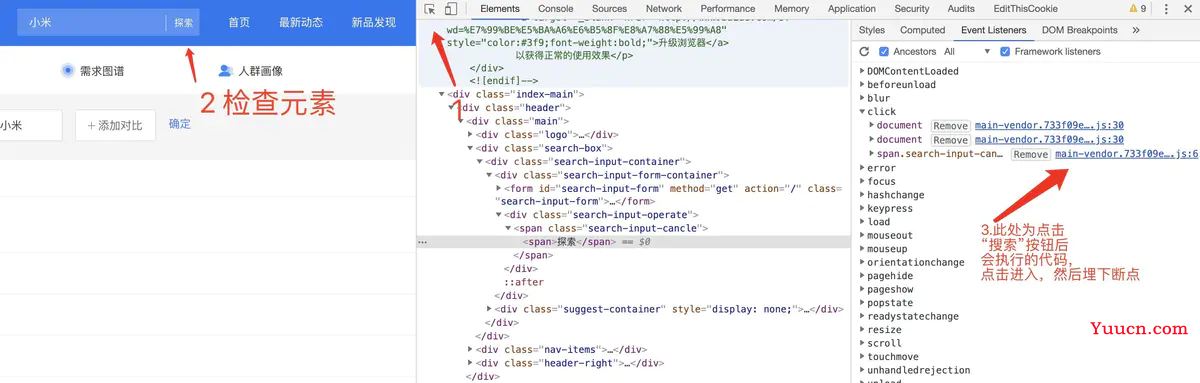Screen dimensions: 1200x383
Task: Open the Computed sidebar tab
Action: 923,30
